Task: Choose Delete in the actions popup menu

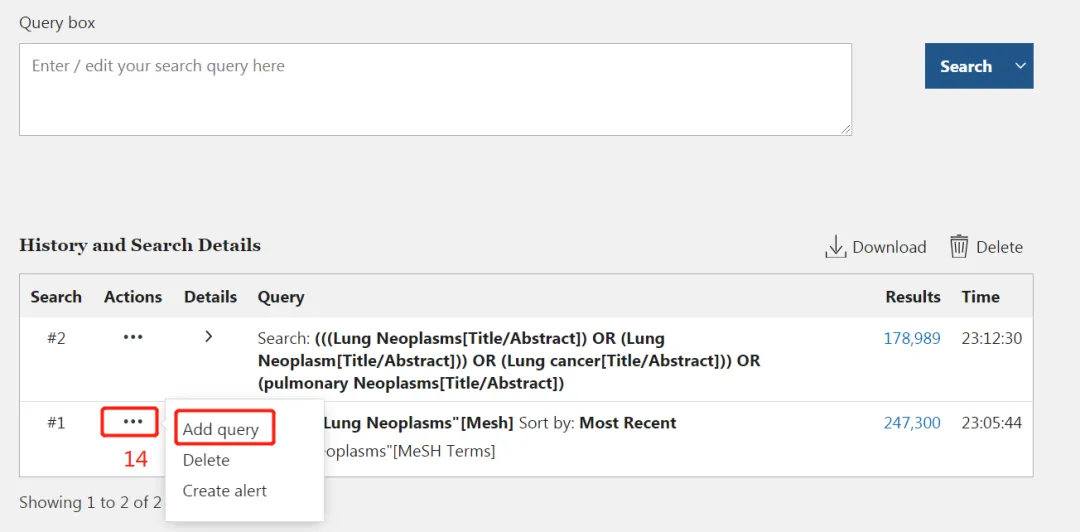Action: [x=206, y=460]
